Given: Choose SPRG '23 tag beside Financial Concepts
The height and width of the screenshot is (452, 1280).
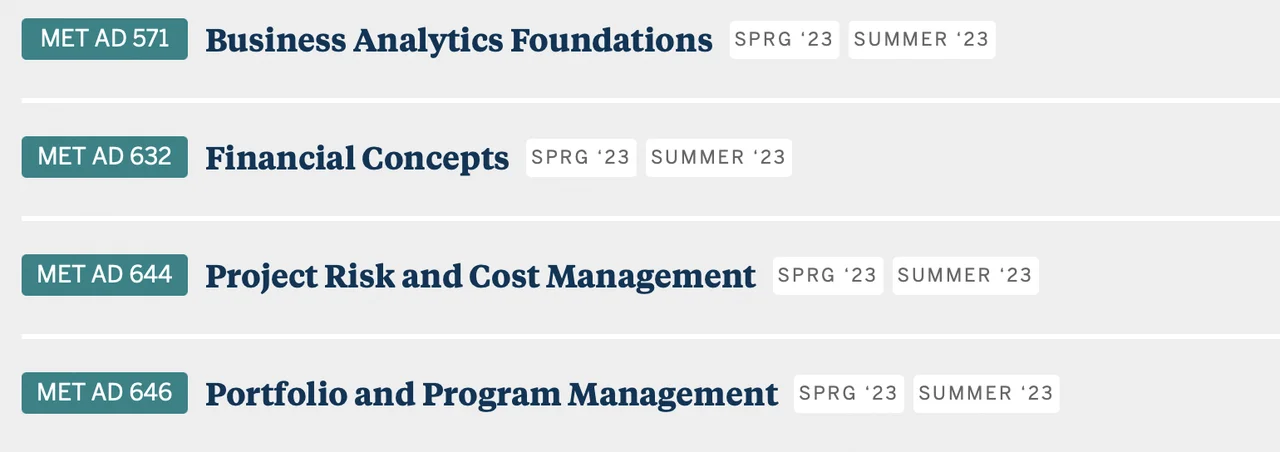Looking at the screenshot, I should click(x=581, y=158).
